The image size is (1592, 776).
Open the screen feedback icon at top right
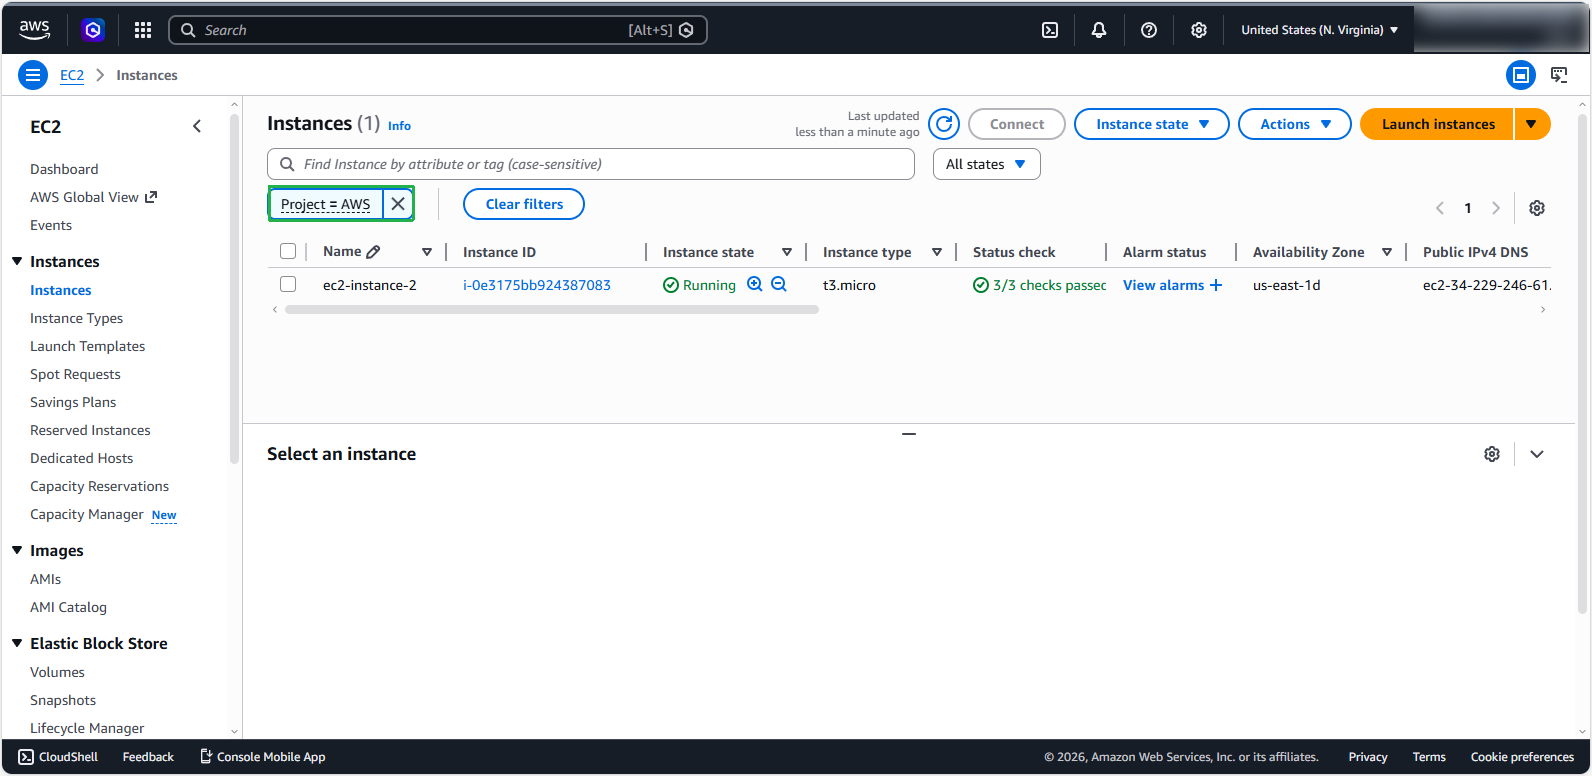click(1559, 75)
